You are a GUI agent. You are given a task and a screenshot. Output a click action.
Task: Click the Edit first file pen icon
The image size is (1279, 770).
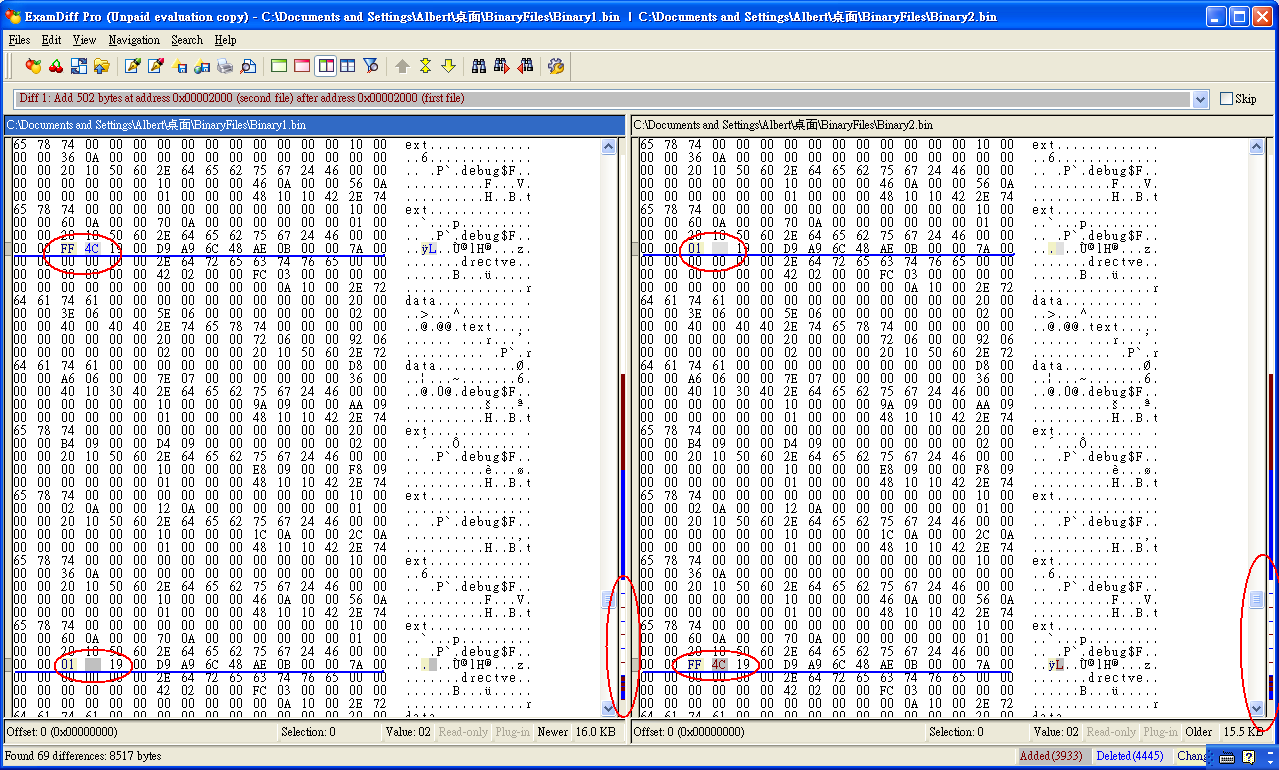pos(132,66)
